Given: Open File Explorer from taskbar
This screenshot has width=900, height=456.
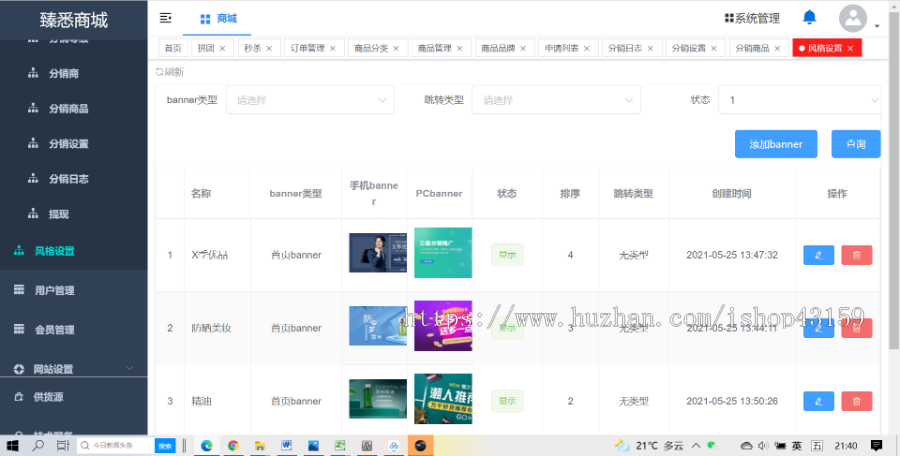Looking at the screenshot, I should click(x=260, y=445).
